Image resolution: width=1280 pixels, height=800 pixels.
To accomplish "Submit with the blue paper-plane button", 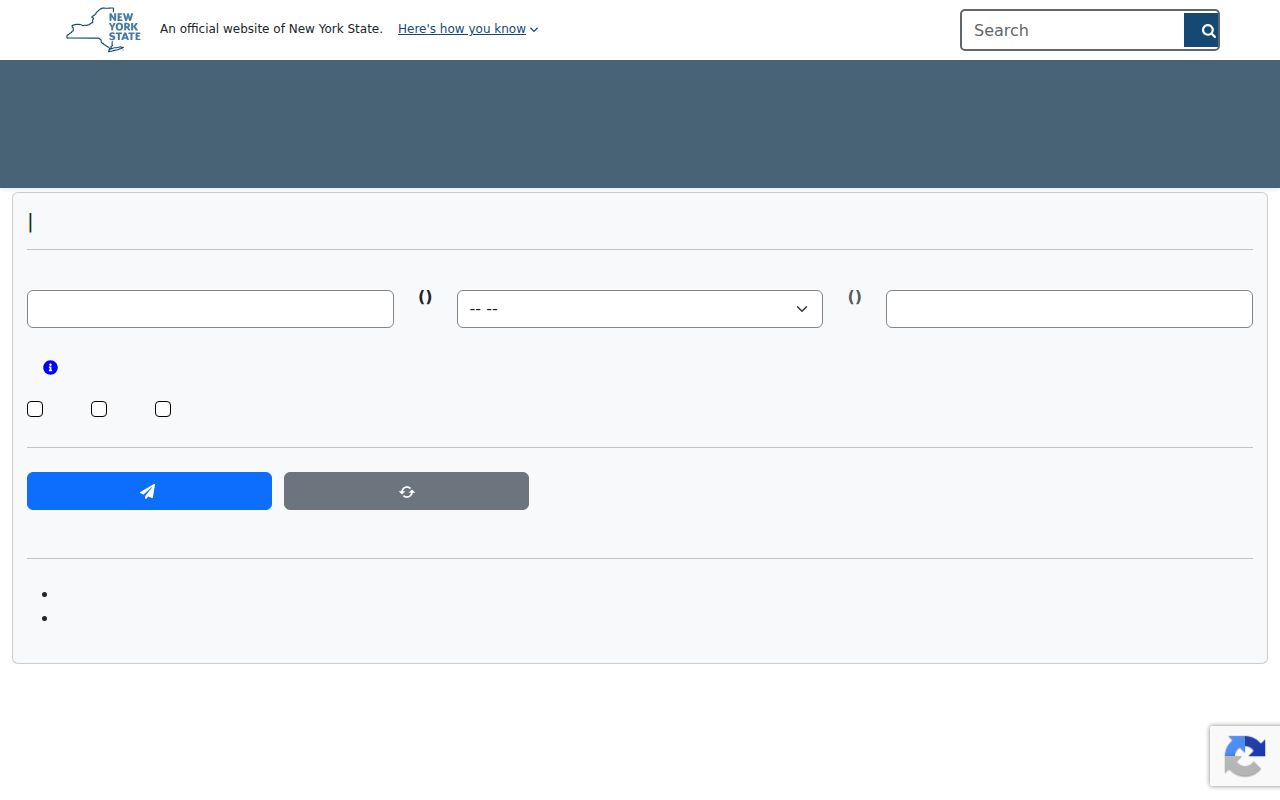I will click(x=149, y=491).
